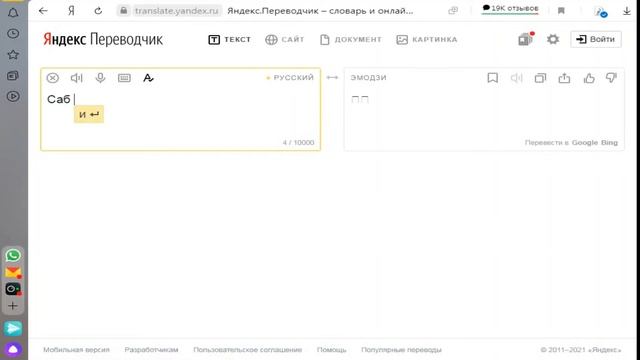
Task: Listen to source text speaker
Action: pyautogui.click(x=76, y=78)
